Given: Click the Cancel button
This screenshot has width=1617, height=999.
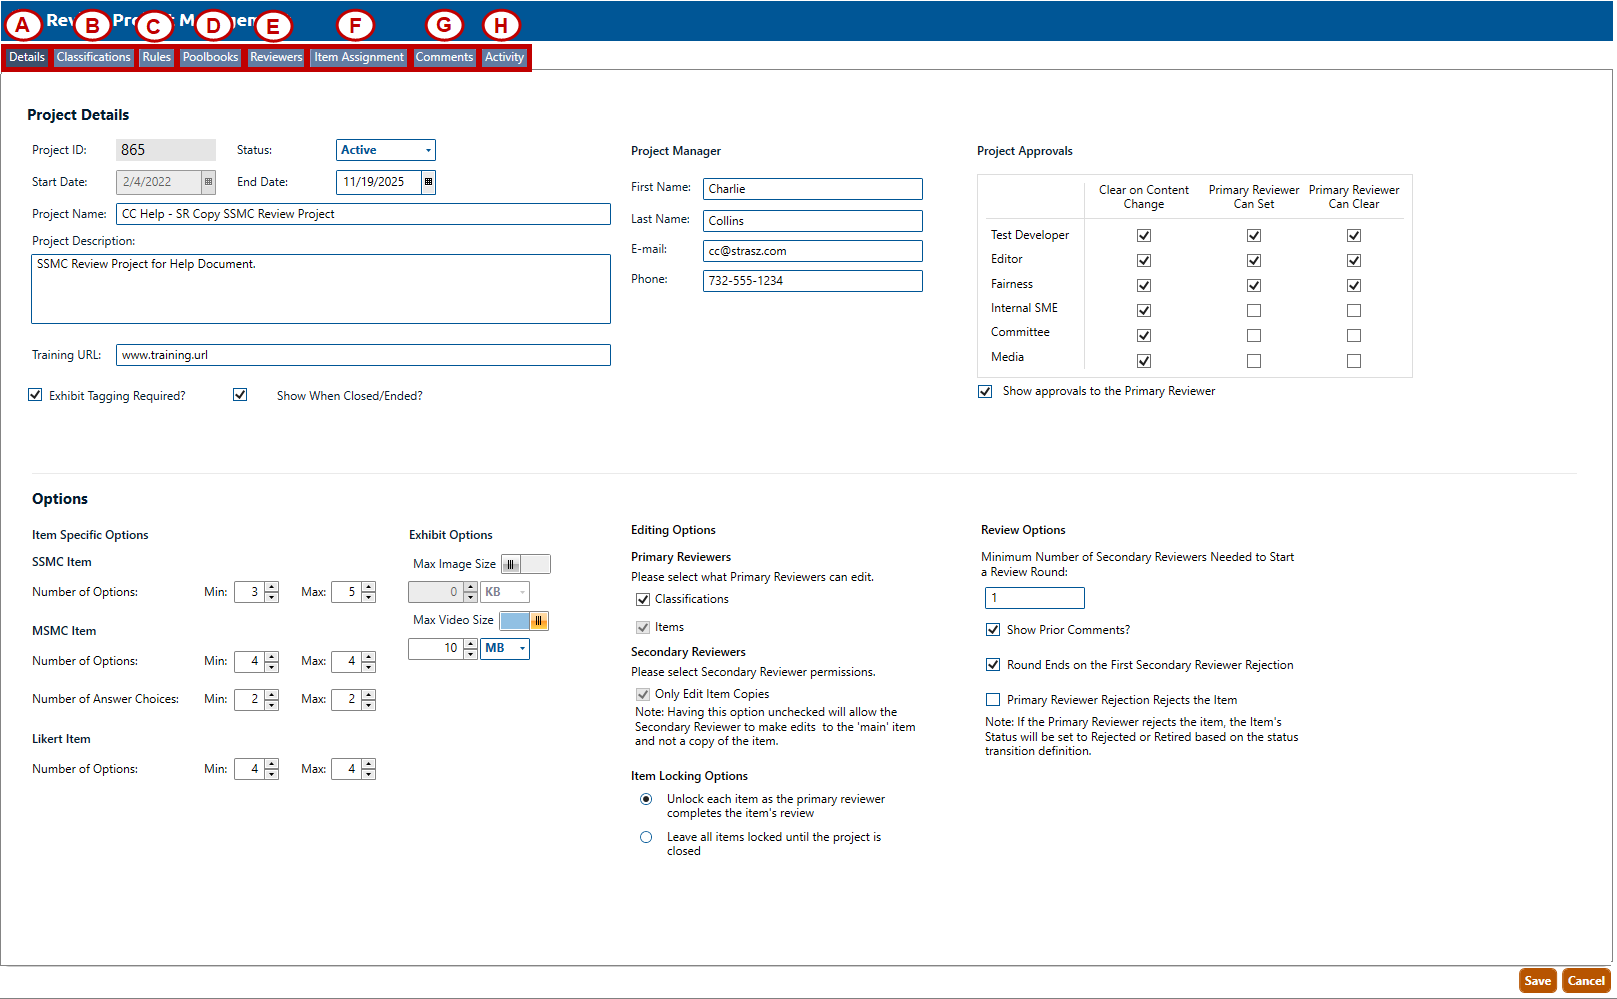Looking at the screenshot, I should (1586, 981).
